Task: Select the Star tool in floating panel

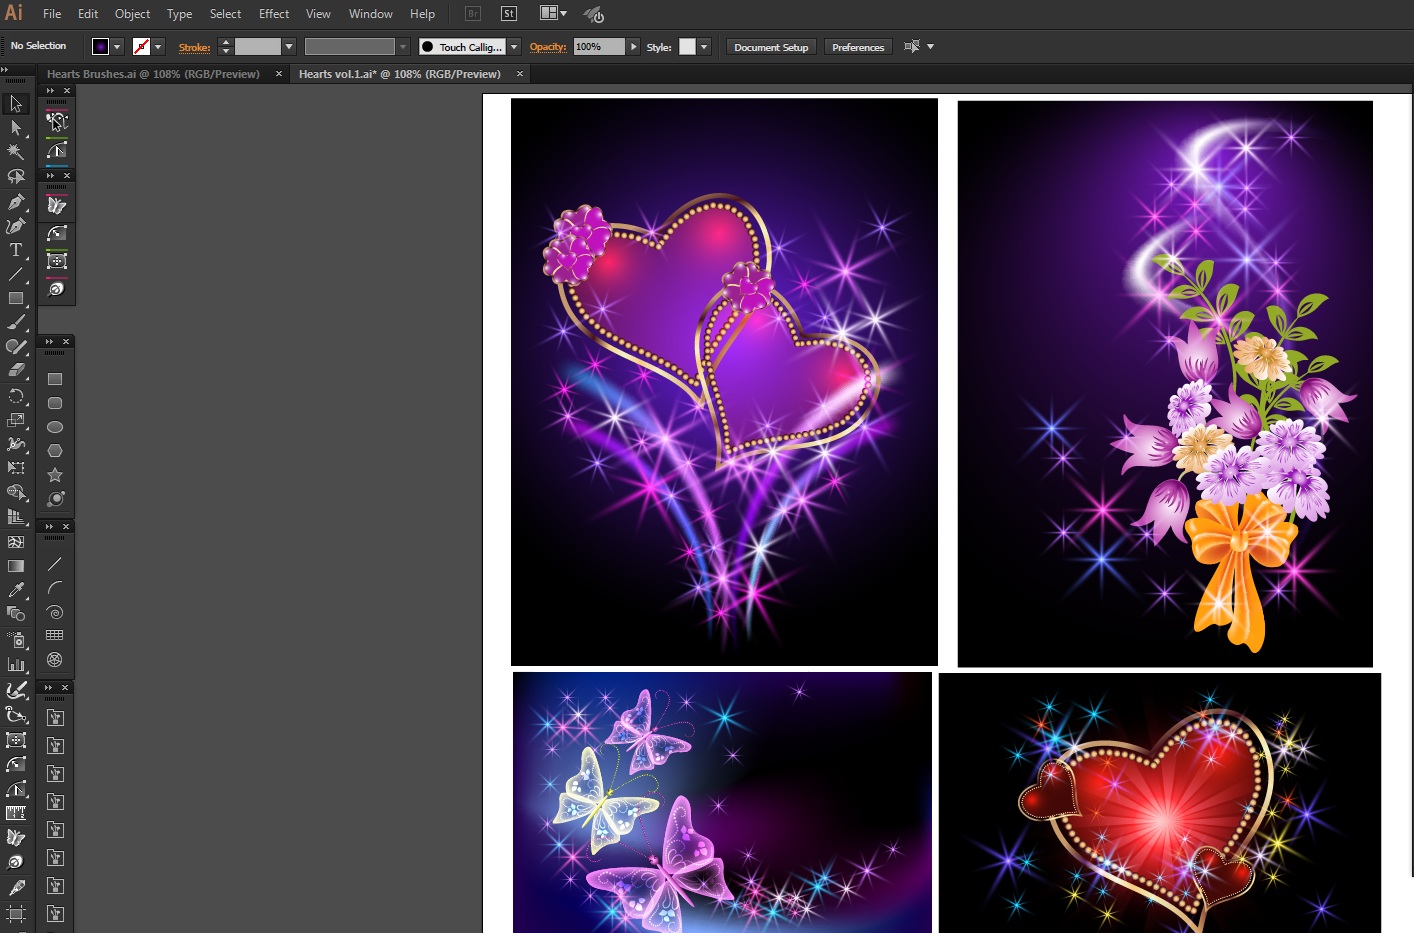Action: click(x=55, y=475)
